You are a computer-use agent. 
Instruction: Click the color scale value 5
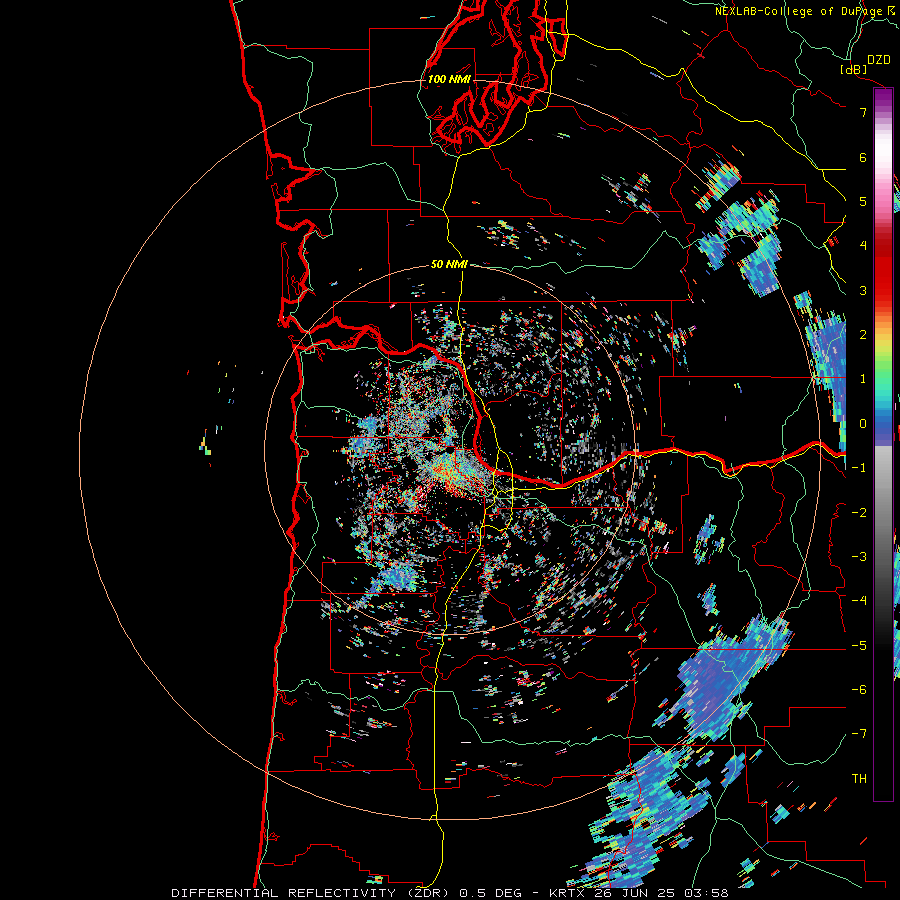pos(863,201)
